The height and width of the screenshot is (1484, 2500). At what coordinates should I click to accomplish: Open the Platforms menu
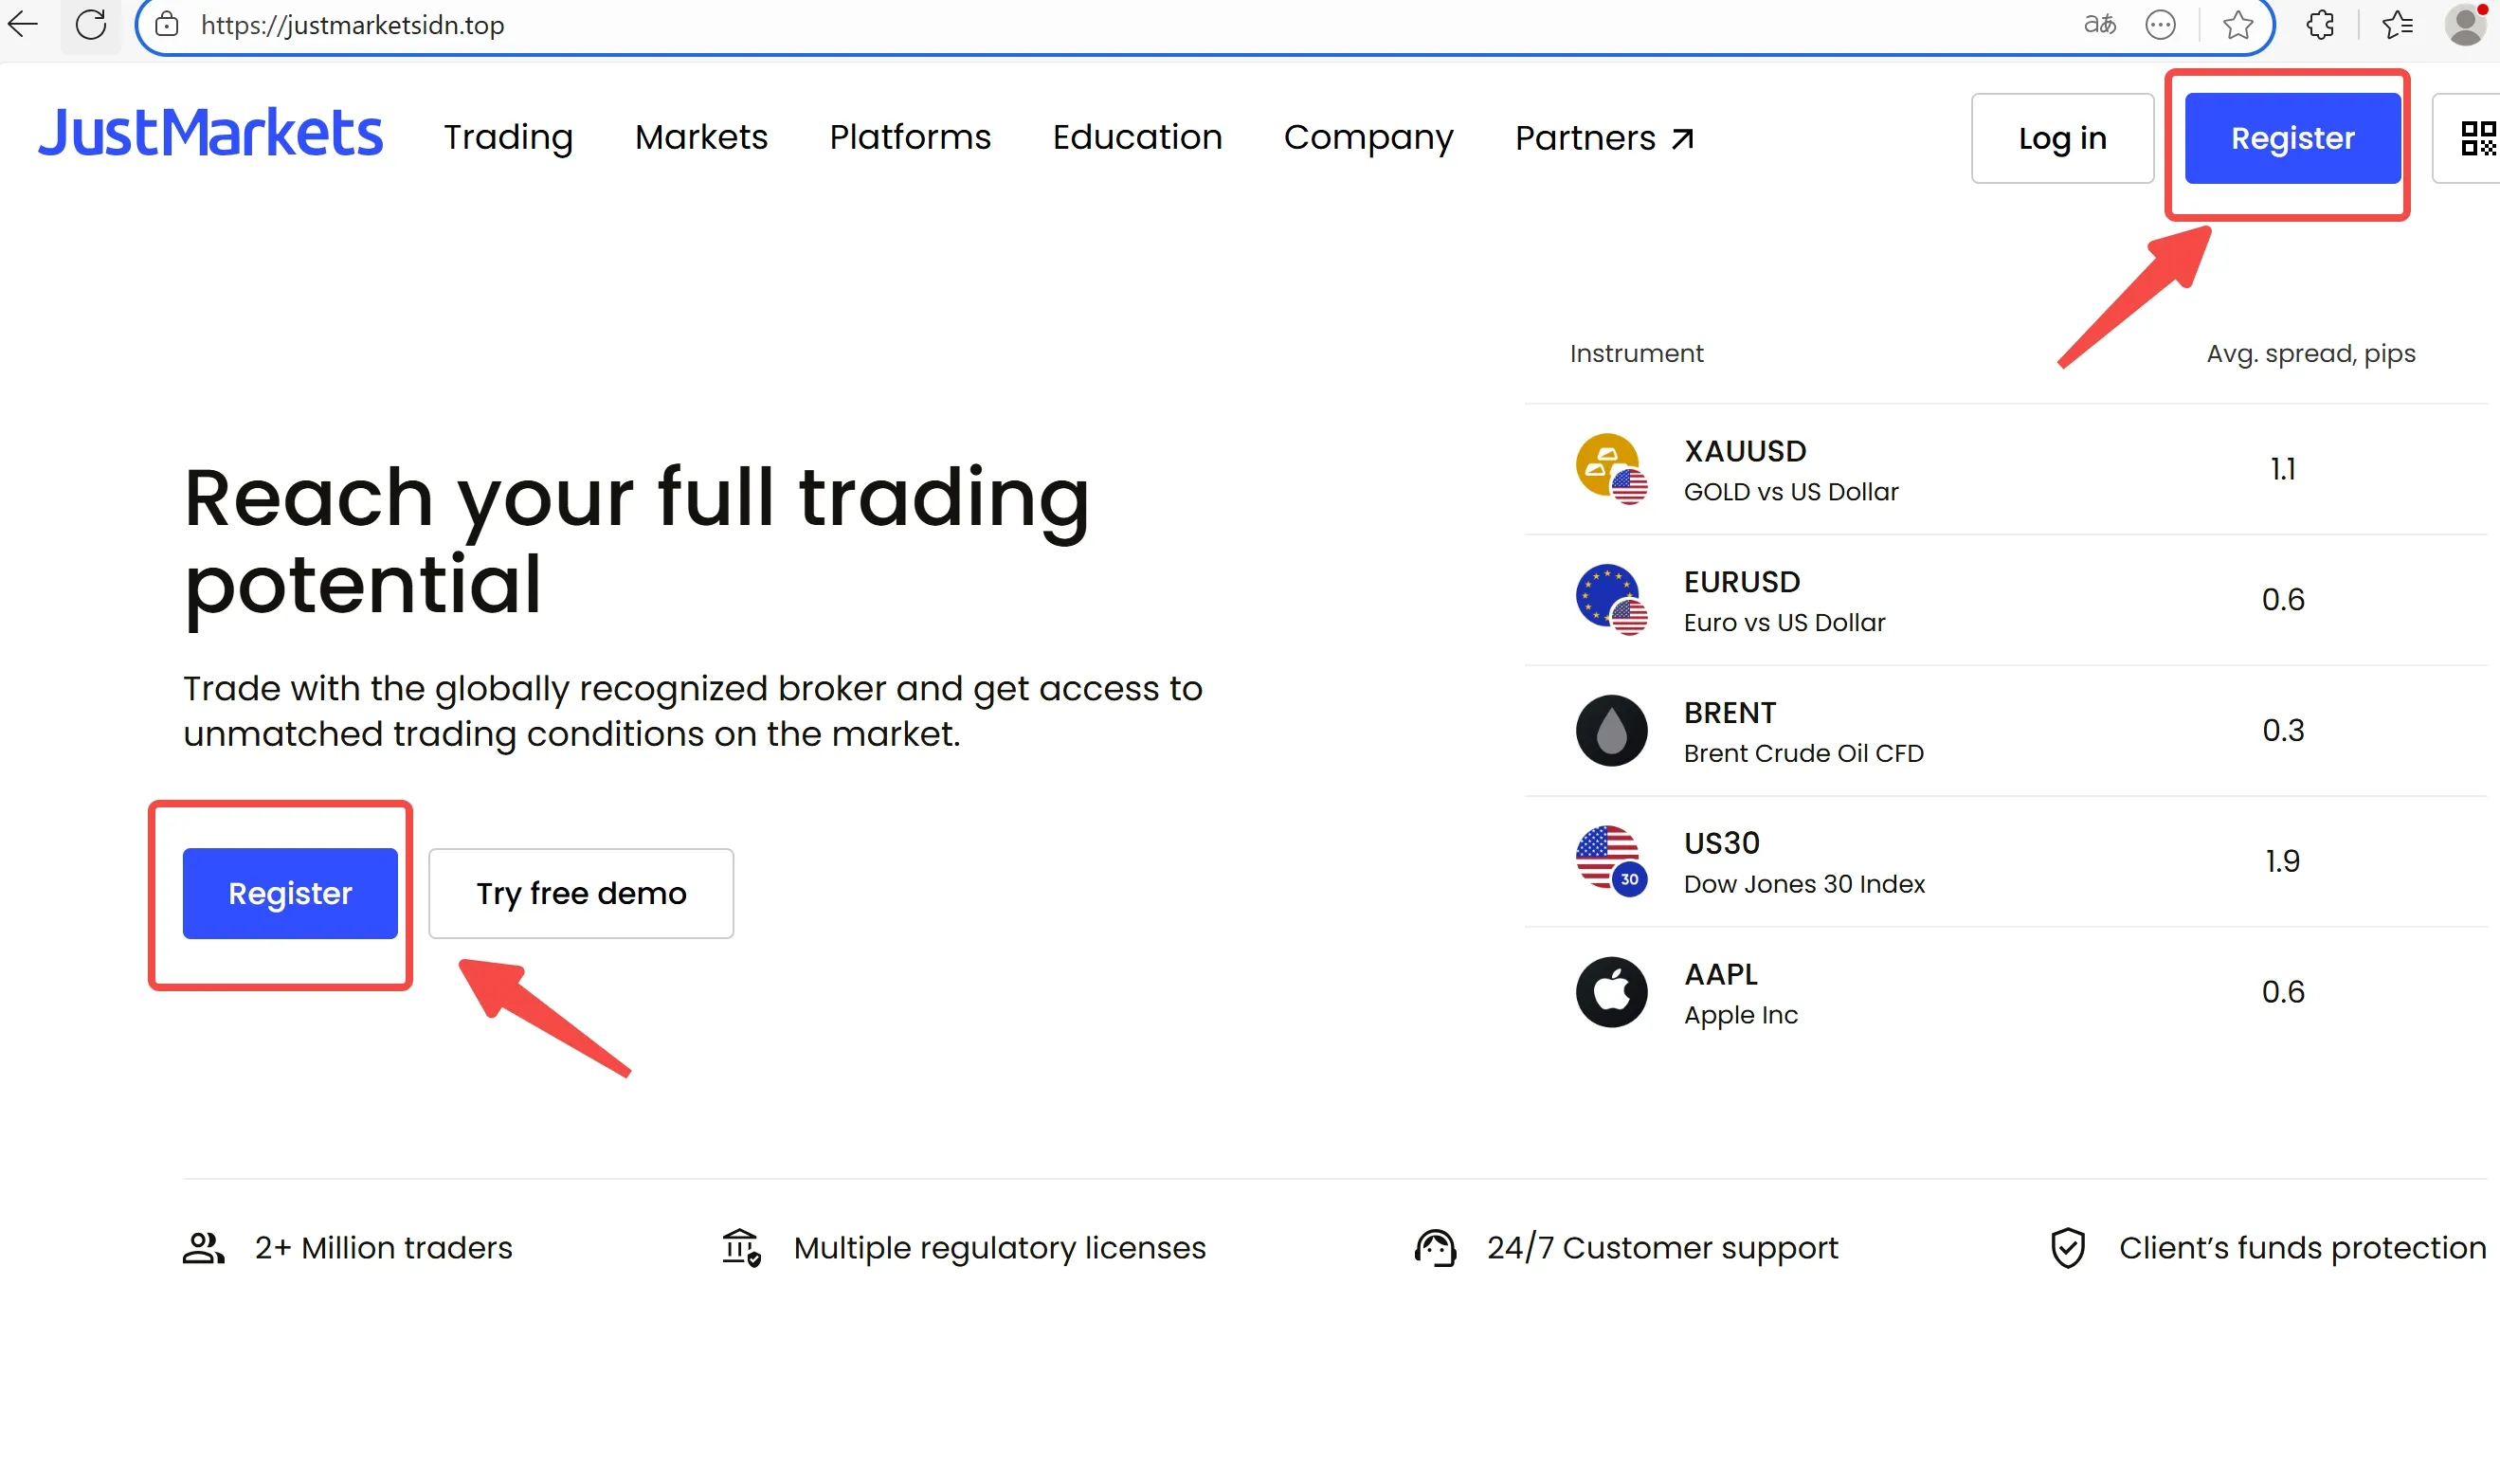[910, 137]
